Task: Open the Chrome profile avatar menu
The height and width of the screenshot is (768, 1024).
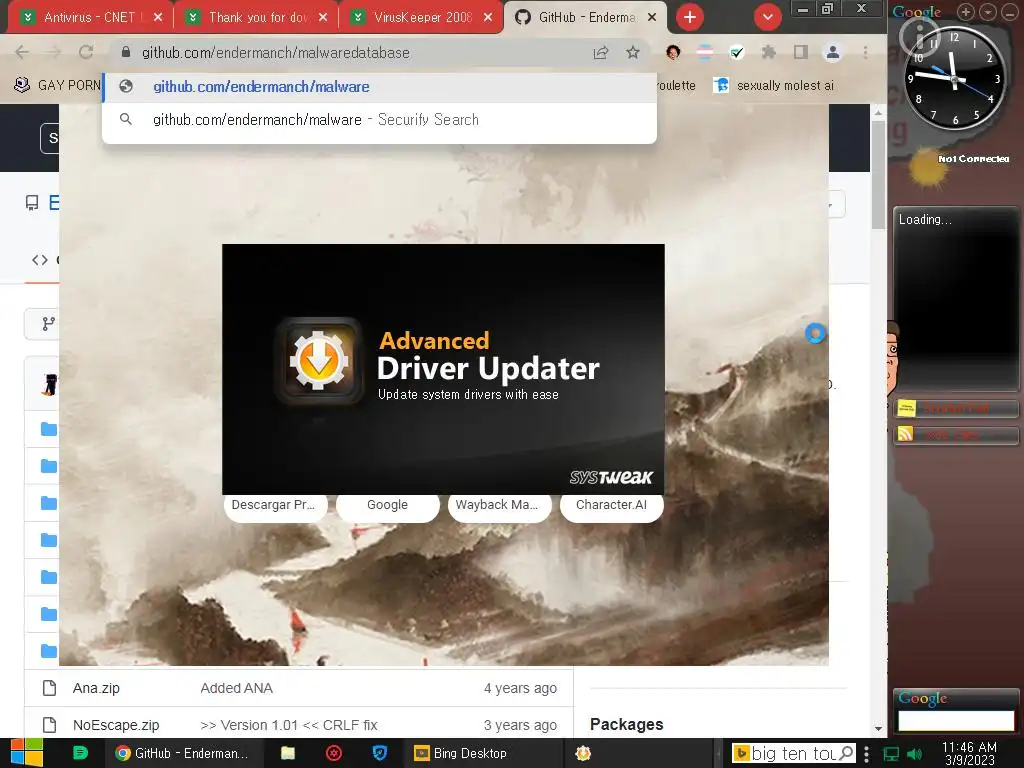Action: pyautogui.click(x=833, y=52)
